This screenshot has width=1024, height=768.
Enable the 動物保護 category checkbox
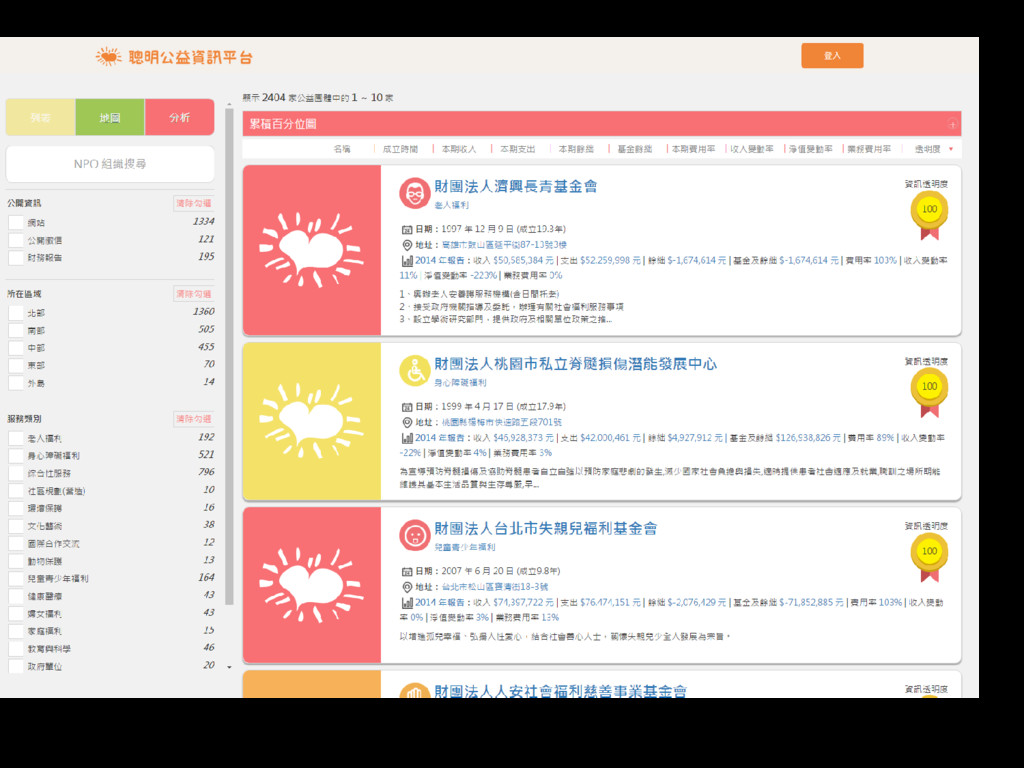click(x=16, y=561)
